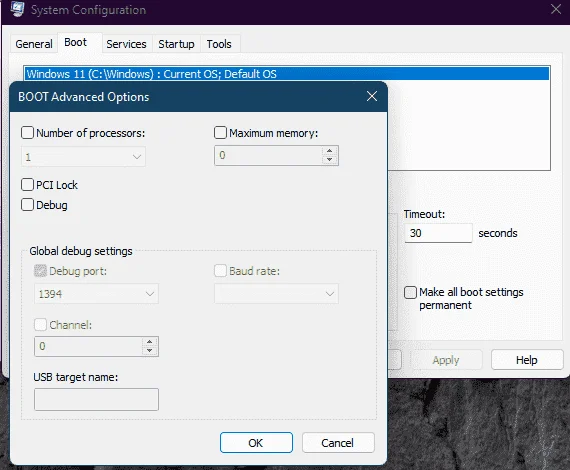Switch to the Services tab
Screen dimensions: 570x470
[126, 44]
